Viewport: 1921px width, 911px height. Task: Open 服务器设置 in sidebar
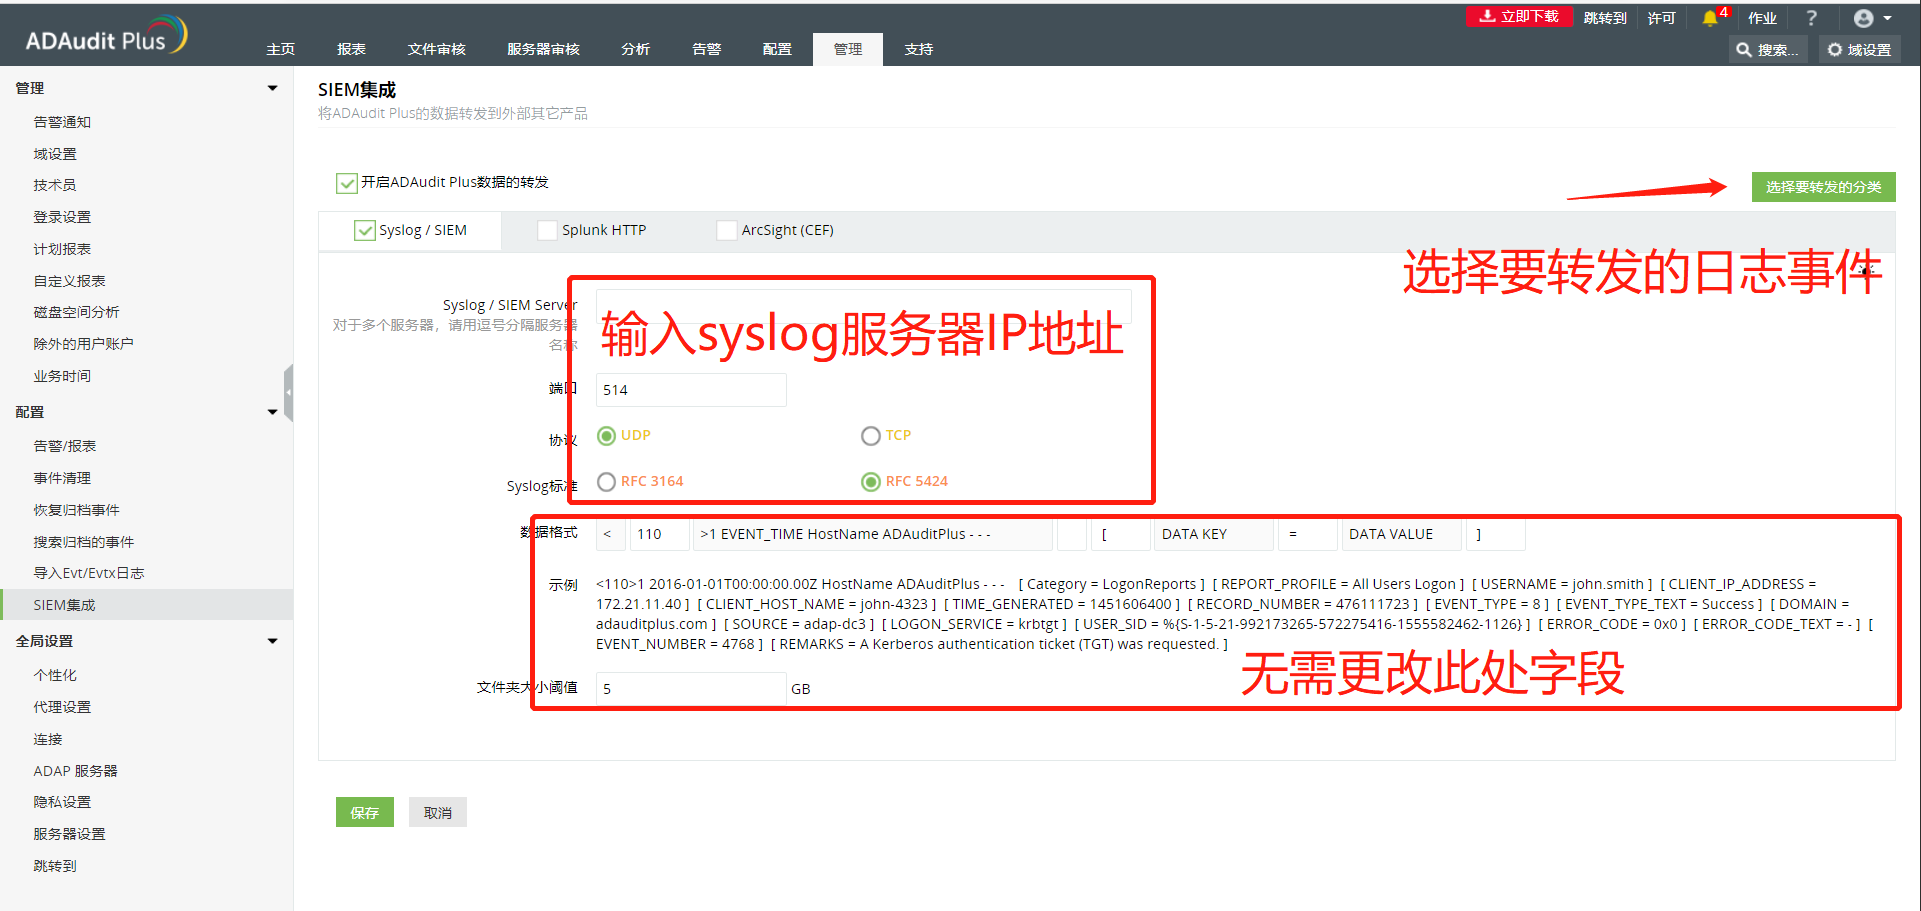69,834
